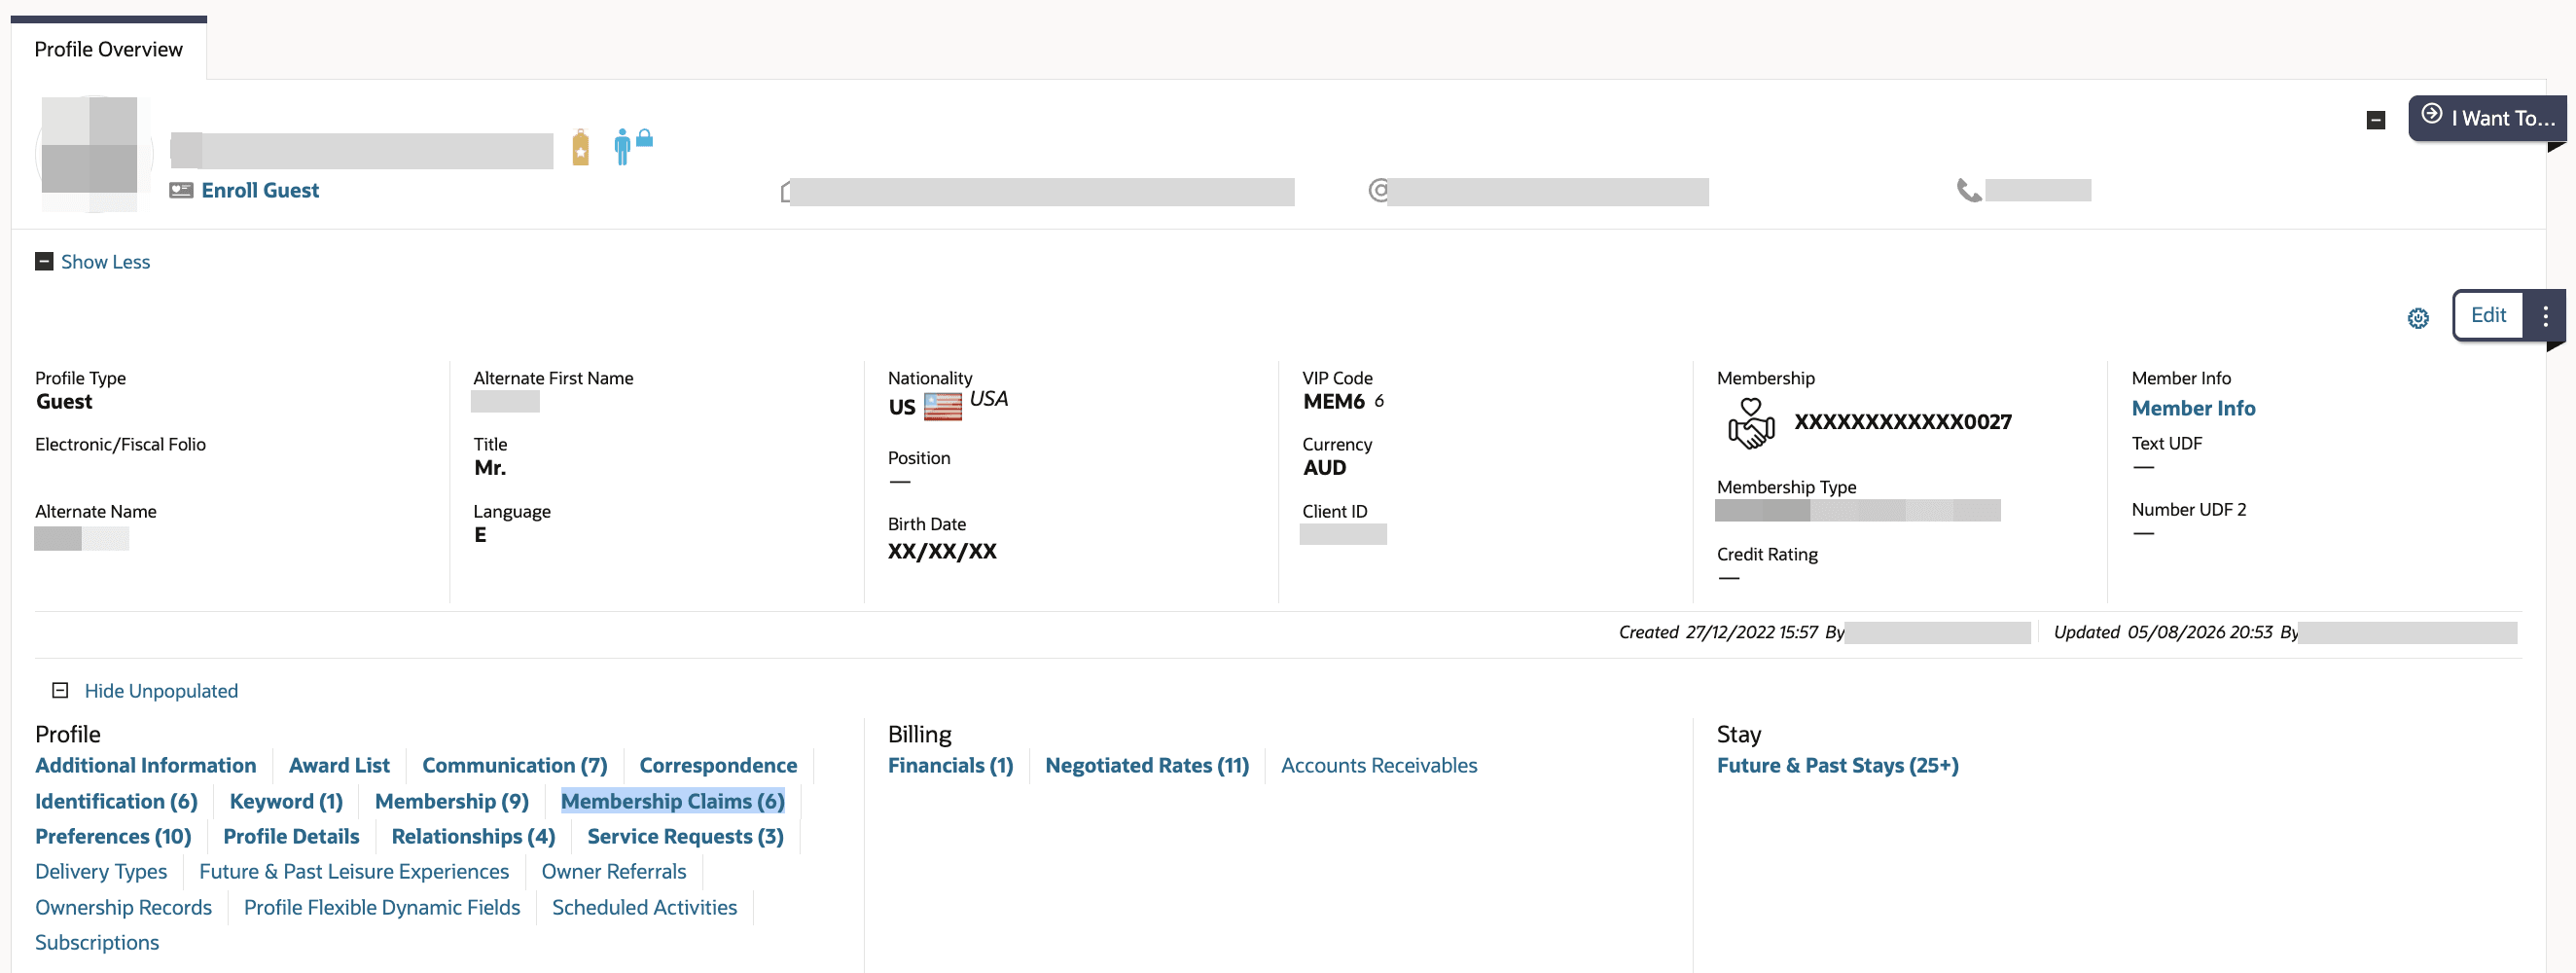Click the Enroll Guest card icon
Screen dimensions: 2576x973
(181, 190)
